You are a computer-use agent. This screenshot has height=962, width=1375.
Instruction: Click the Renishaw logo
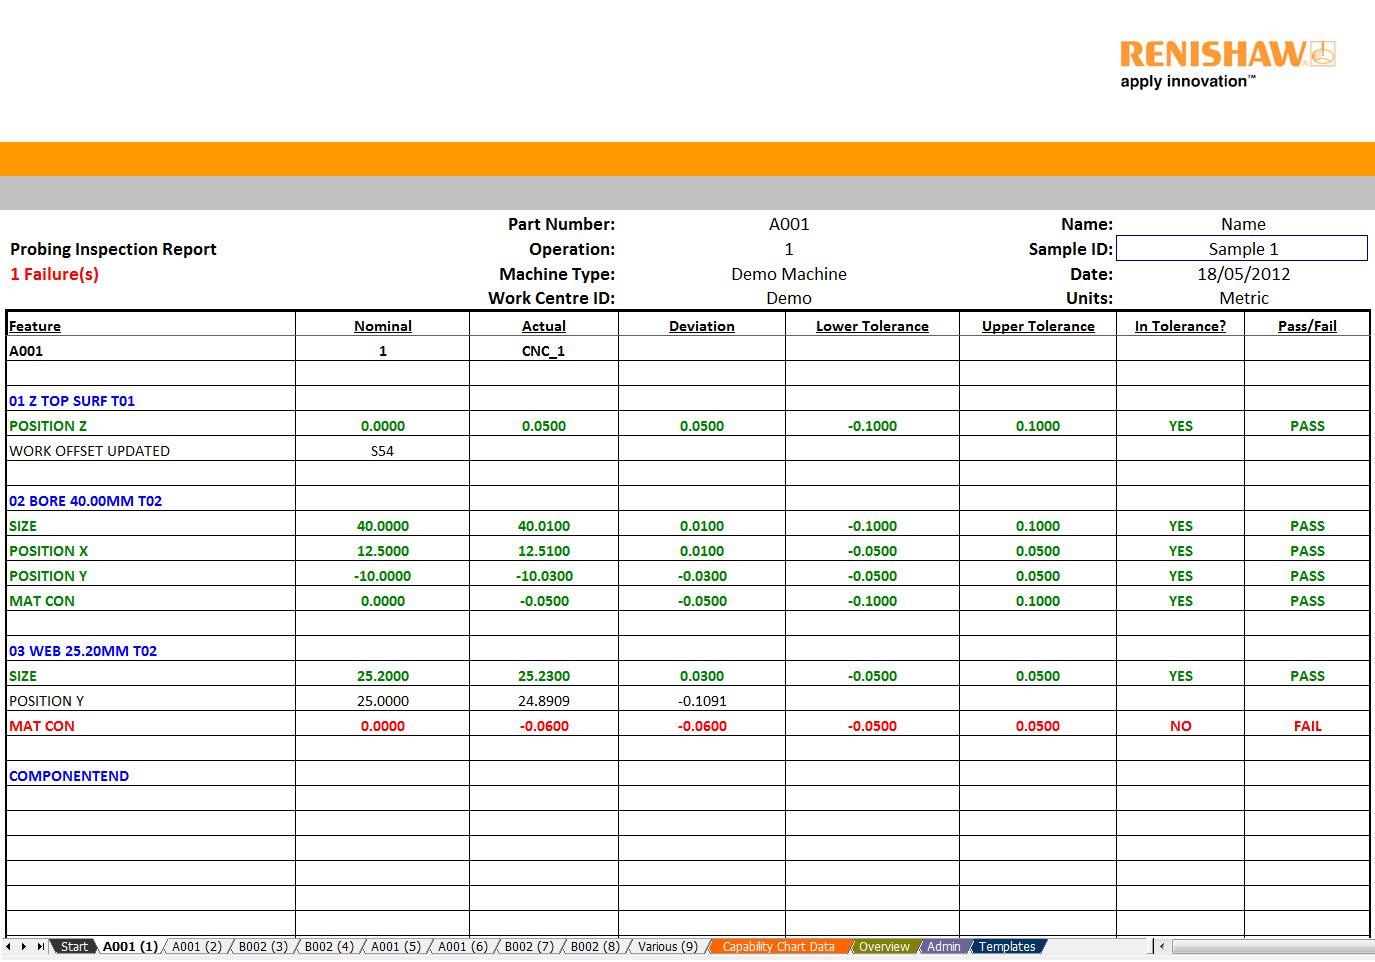[1227, 64]
